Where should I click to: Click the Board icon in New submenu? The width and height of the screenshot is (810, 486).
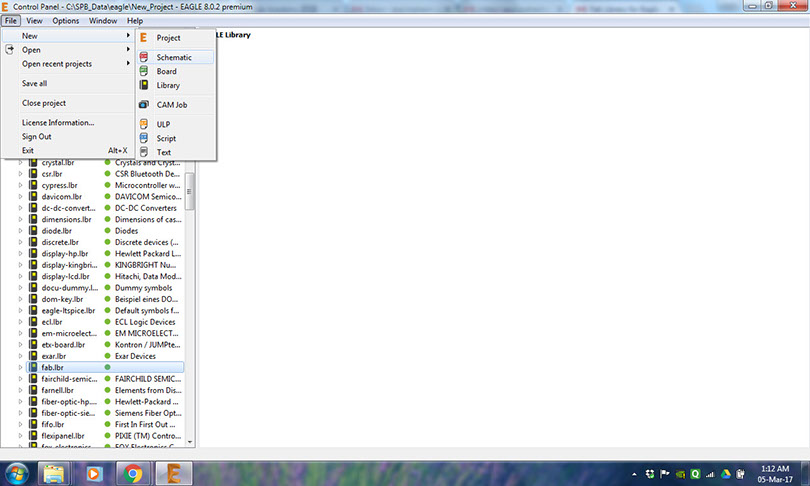click(144, 71)
